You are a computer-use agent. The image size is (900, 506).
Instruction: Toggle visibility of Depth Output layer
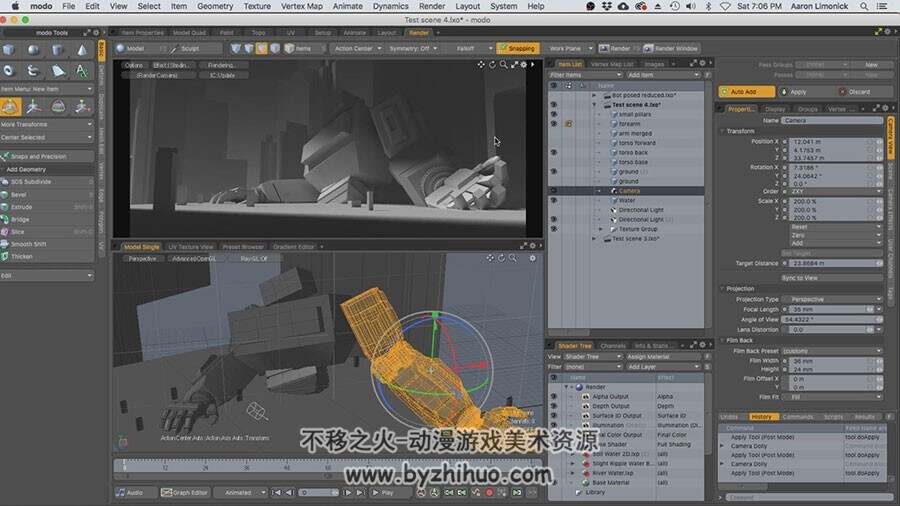(553, 406)
